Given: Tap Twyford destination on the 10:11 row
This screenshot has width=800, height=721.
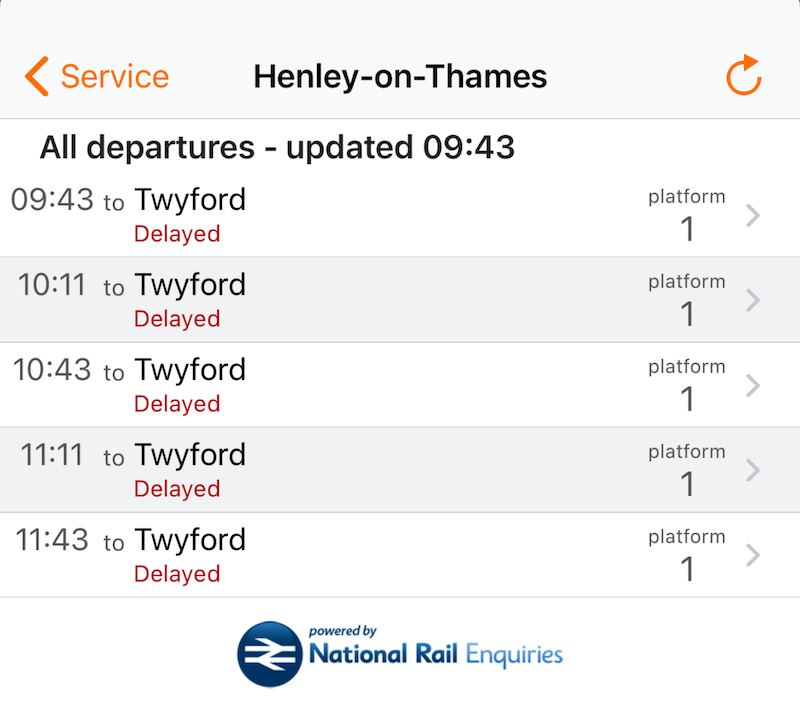Looking at the screenshot, I should click(190, 285).
